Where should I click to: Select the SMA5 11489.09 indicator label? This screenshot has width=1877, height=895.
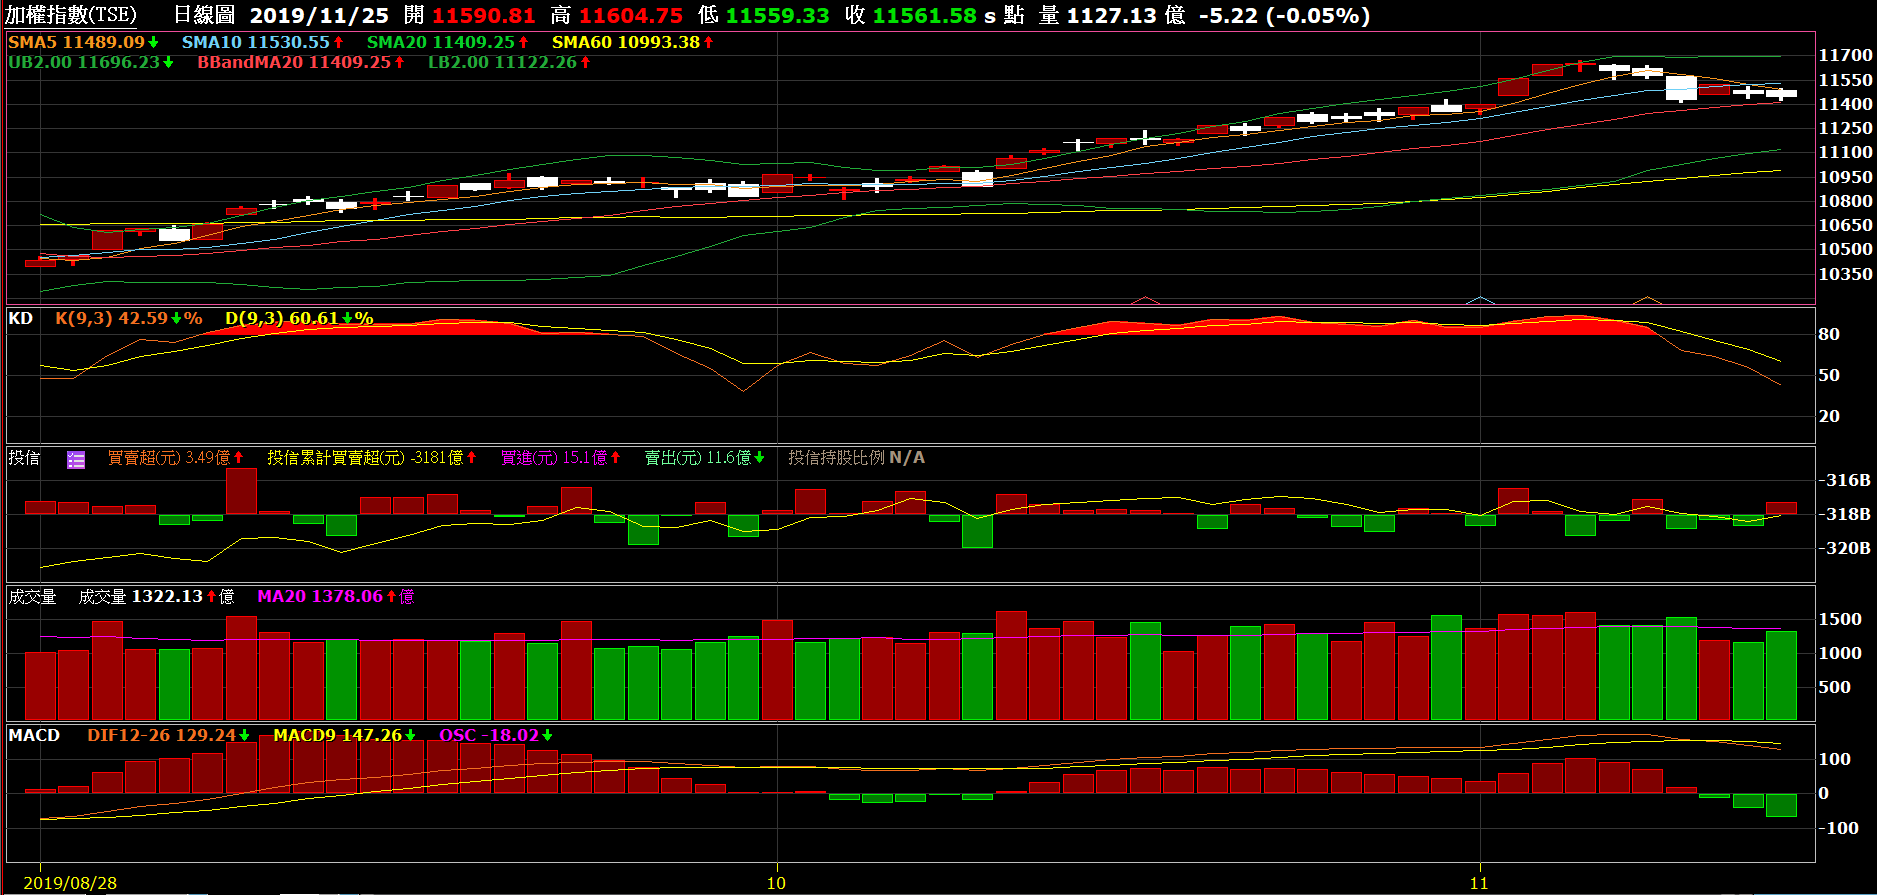click(84, 42)
